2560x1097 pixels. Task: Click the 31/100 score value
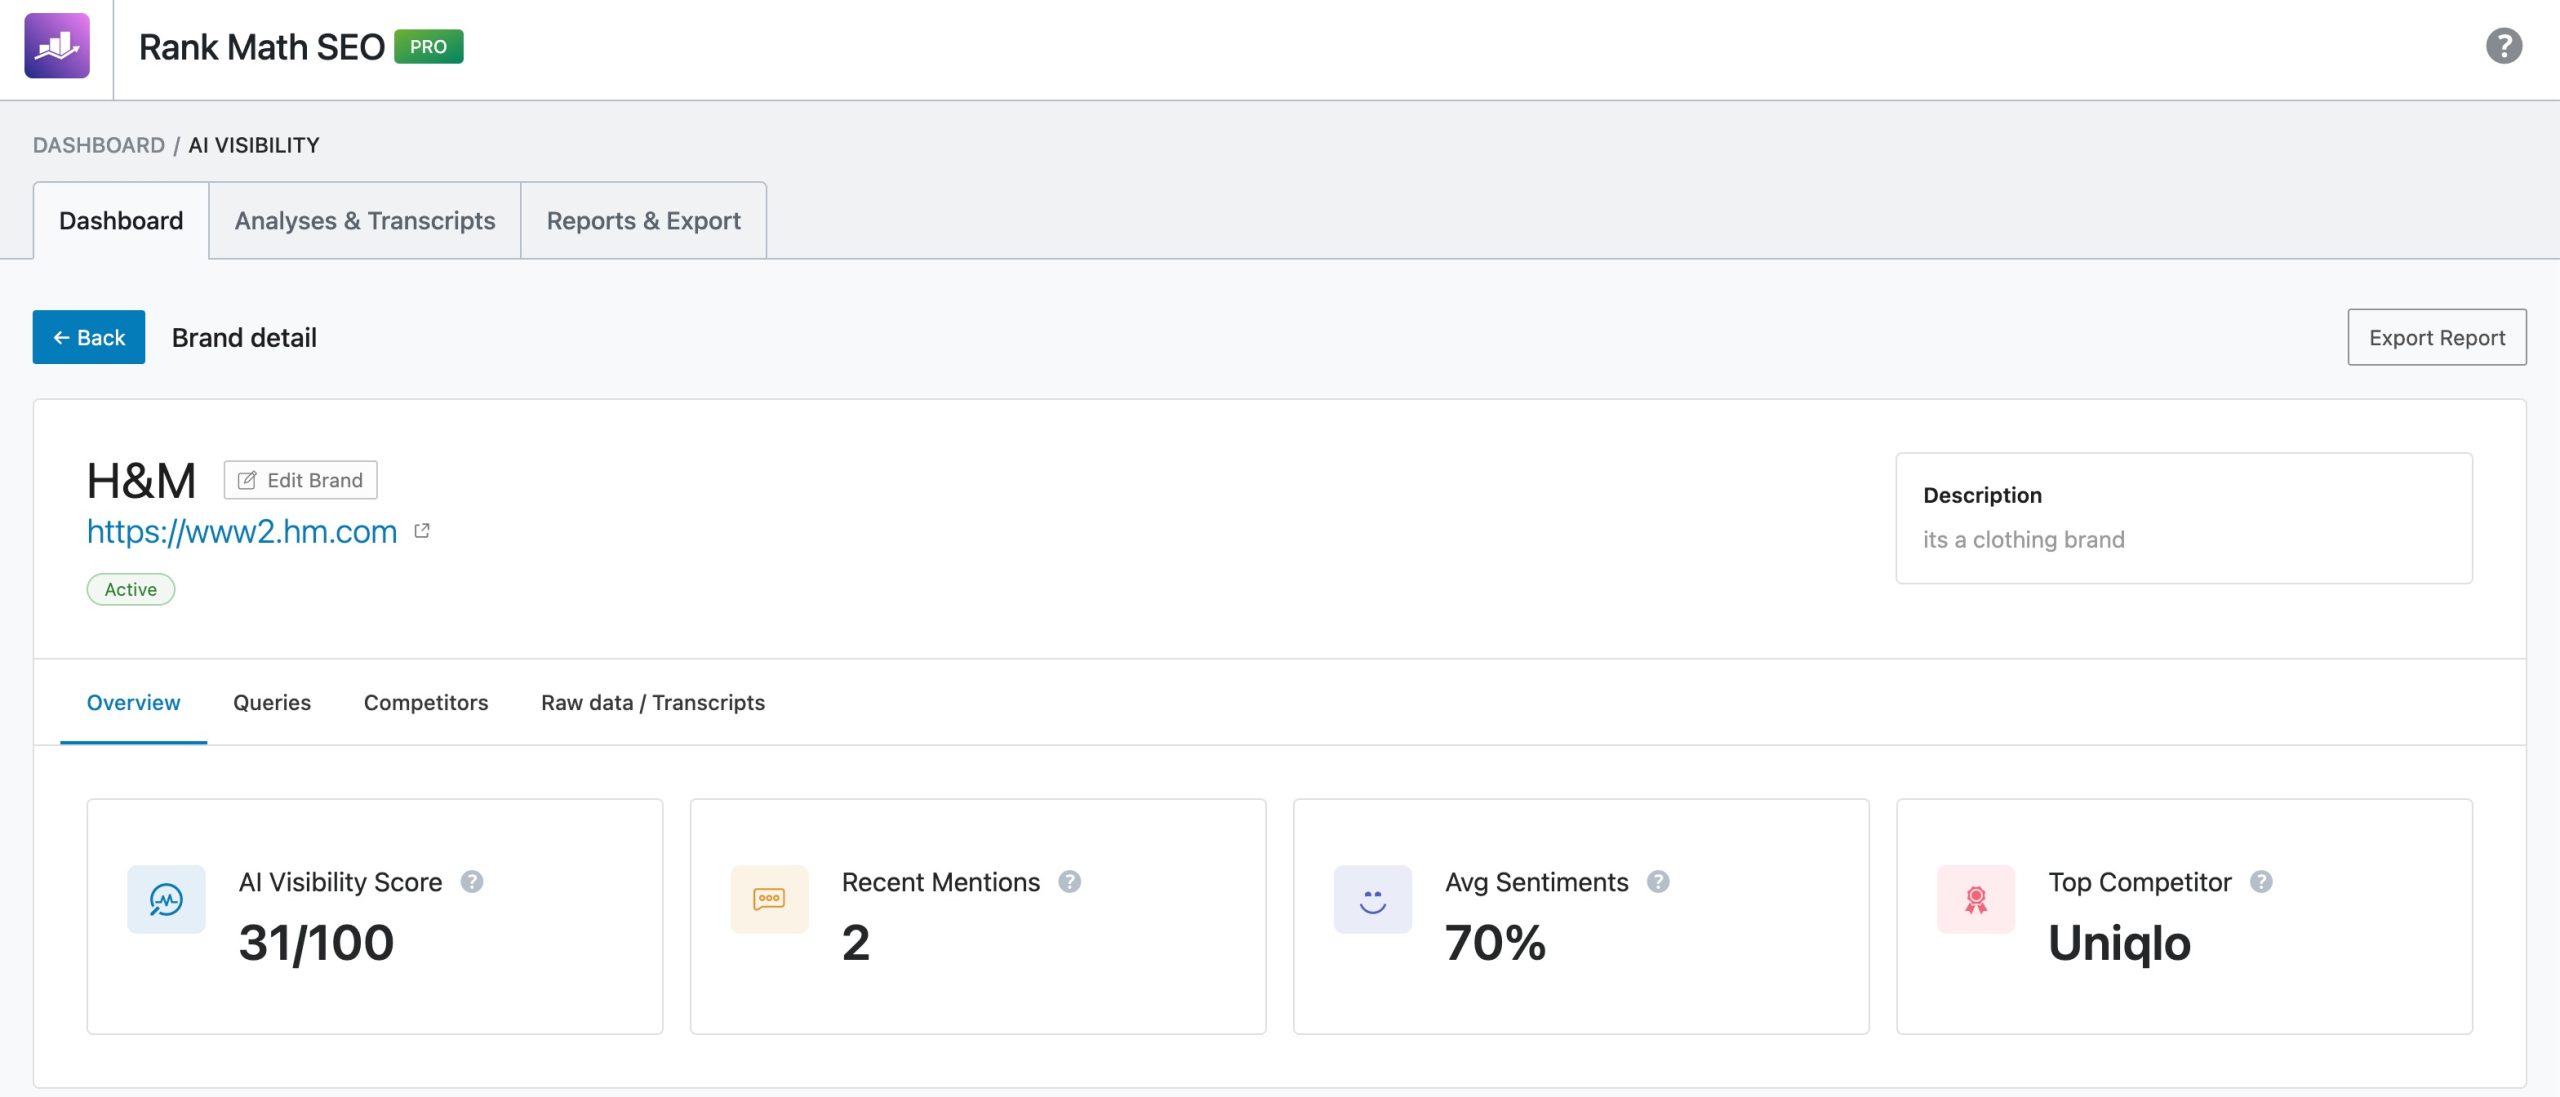(x=317, y=943)
